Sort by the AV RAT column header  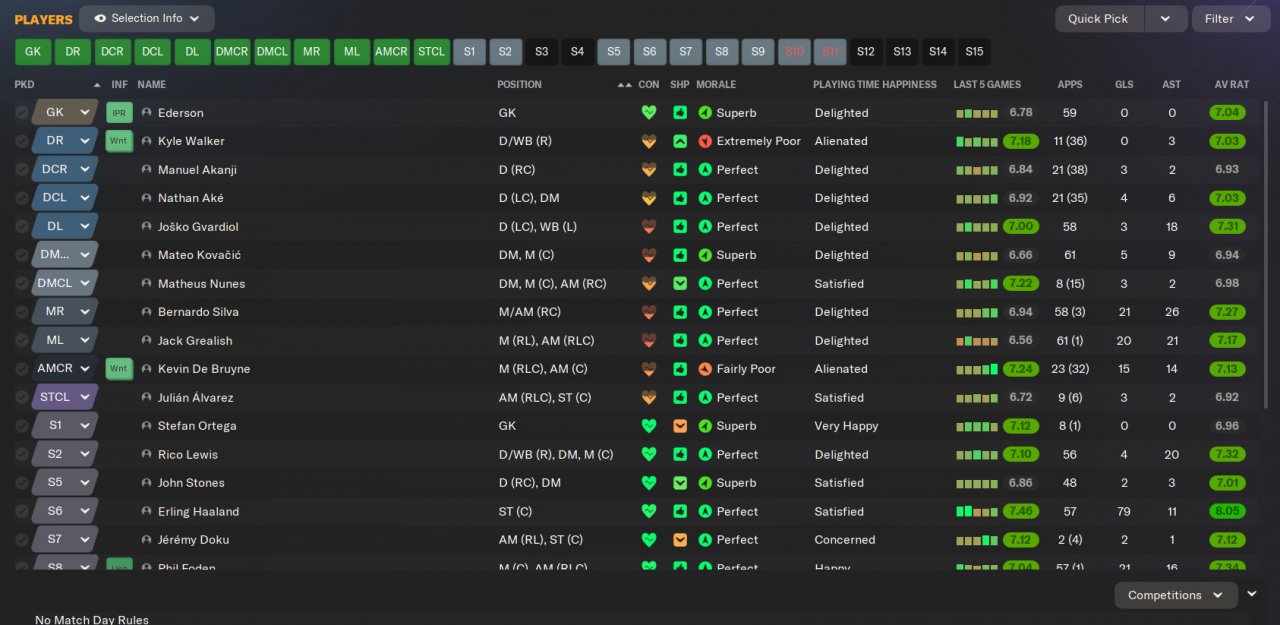1231,85
